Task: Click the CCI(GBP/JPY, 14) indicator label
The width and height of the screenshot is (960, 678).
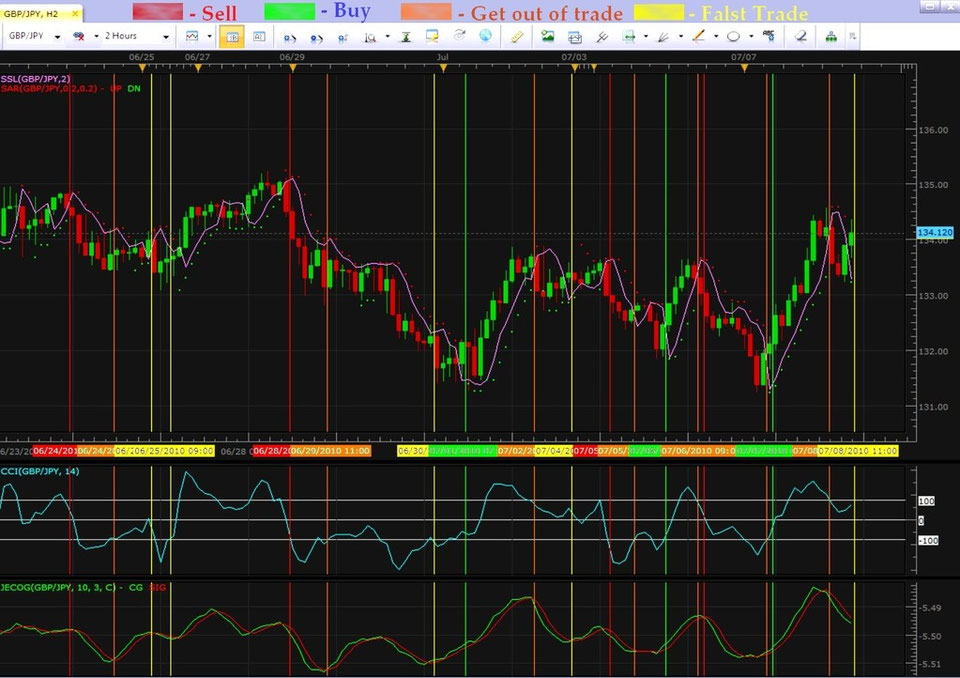Action: [x=40, y=471]
